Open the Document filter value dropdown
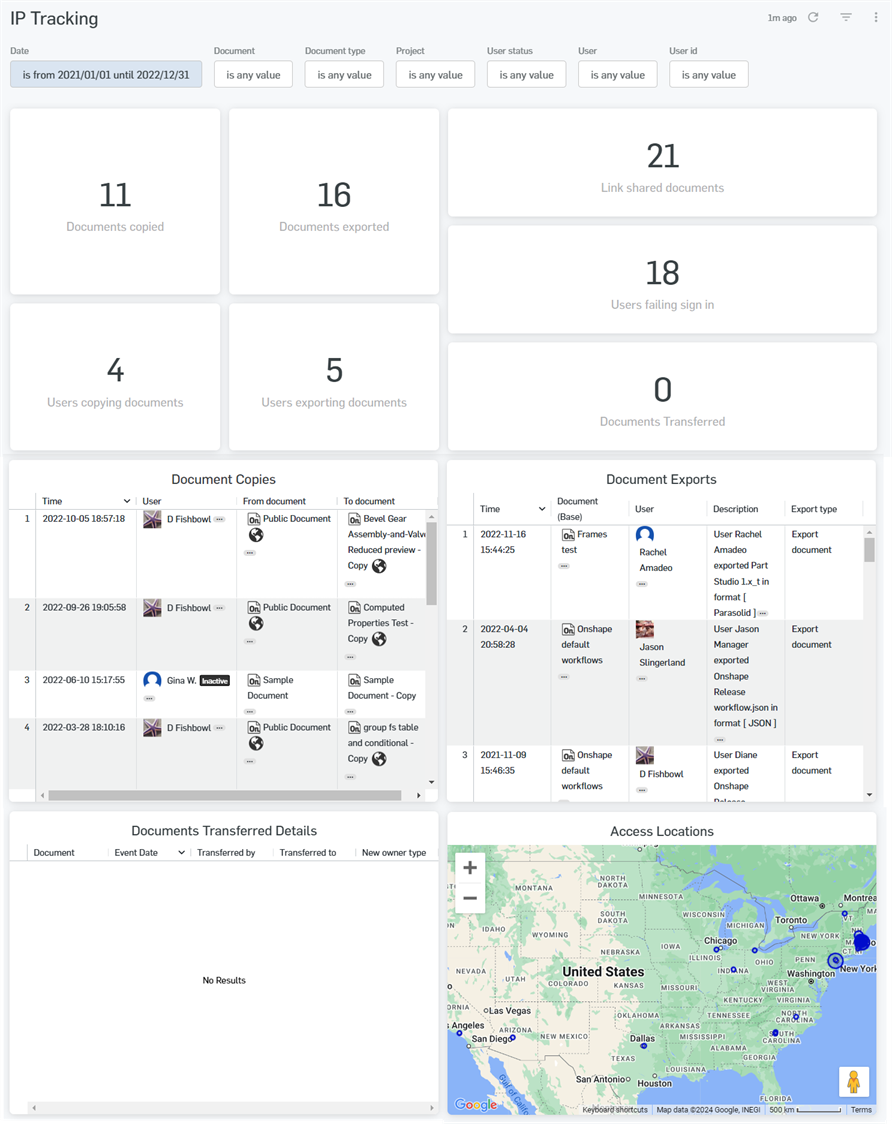Viewport: 892px width, 1131px height. coord(252,73)
